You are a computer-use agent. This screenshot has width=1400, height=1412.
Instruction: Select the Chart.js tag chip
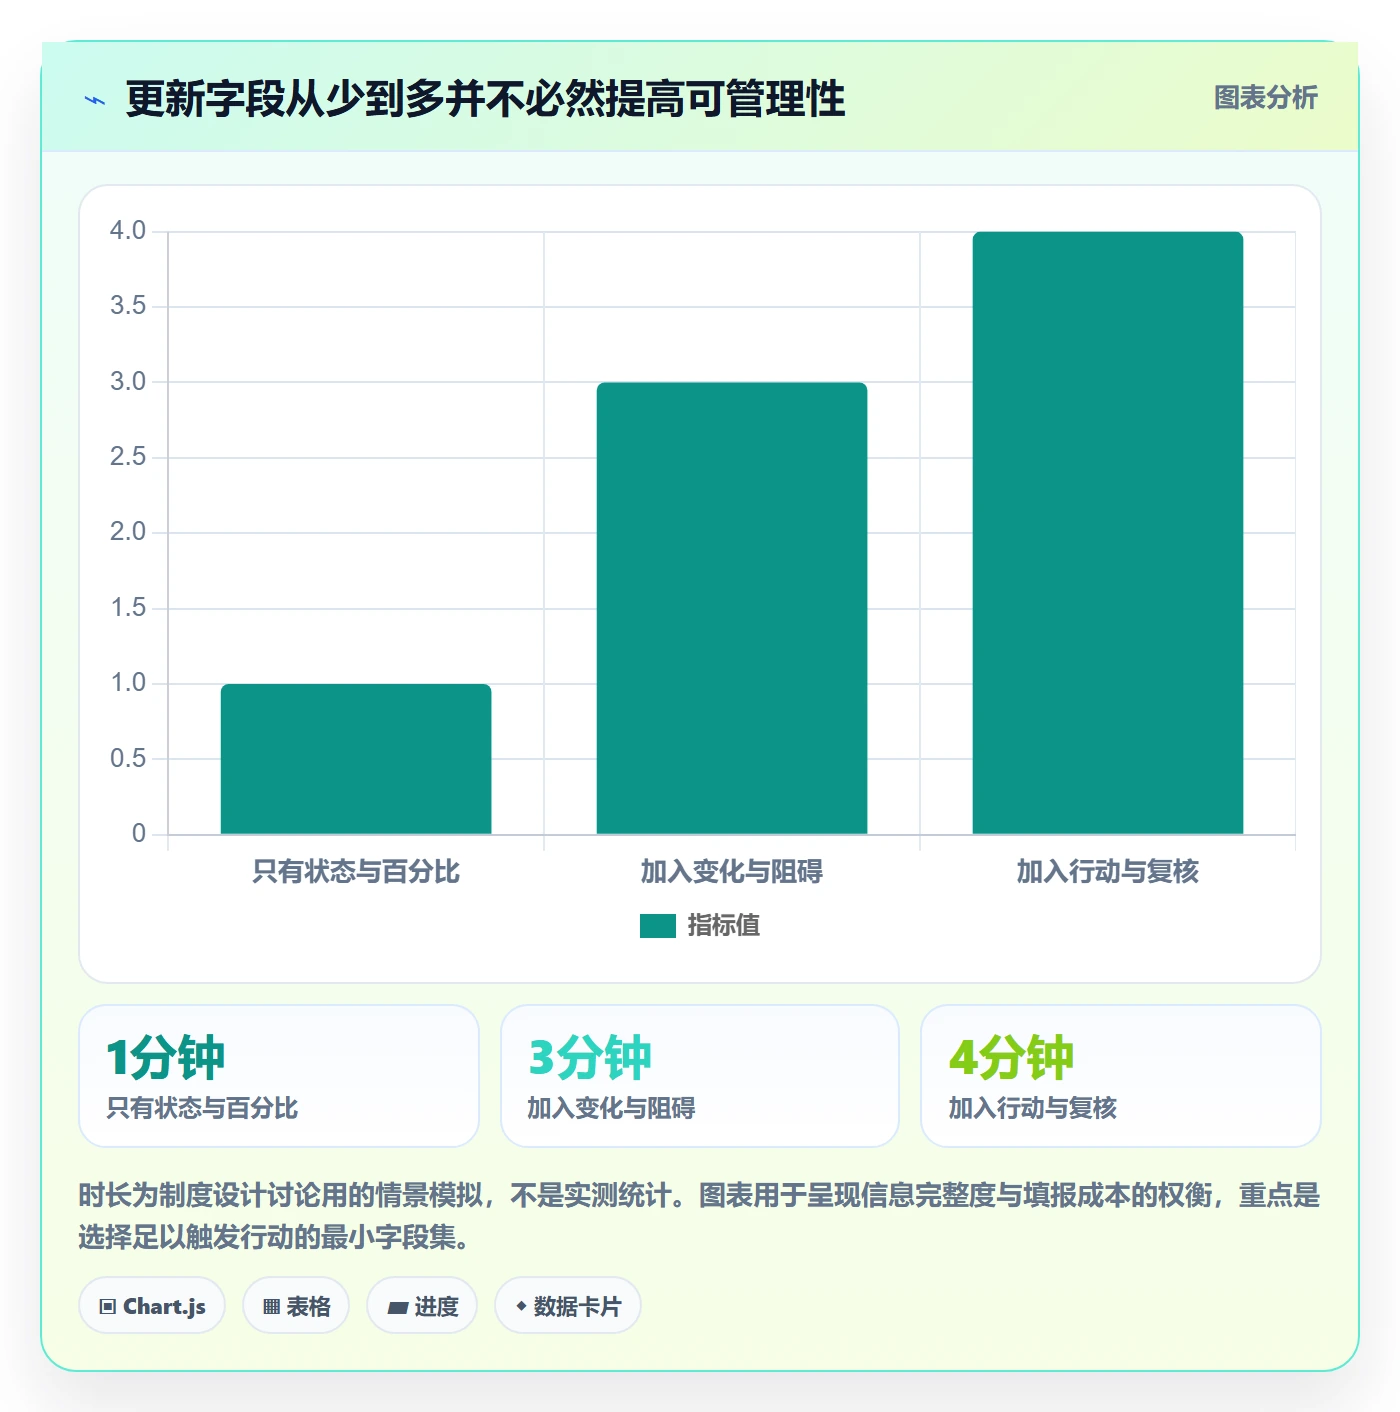click(x=153, y=1306)
